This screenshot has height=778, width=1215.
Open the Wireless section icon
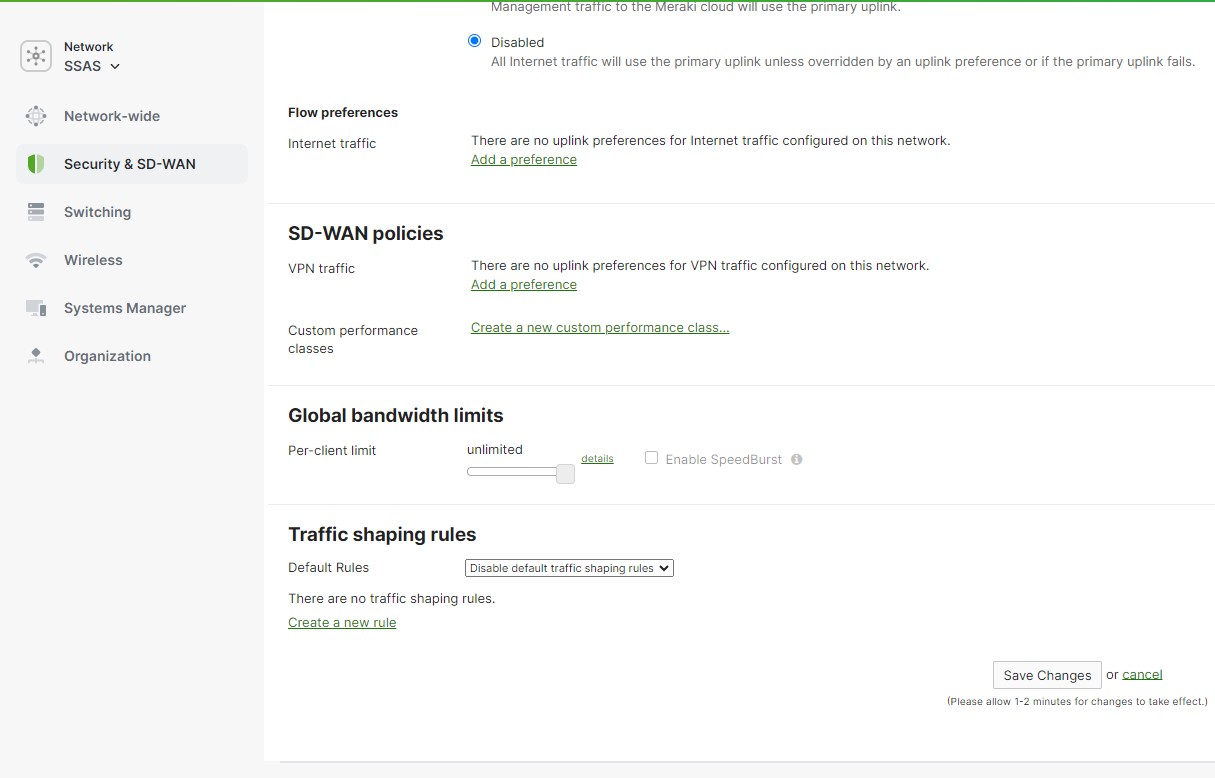pos(36,259)
